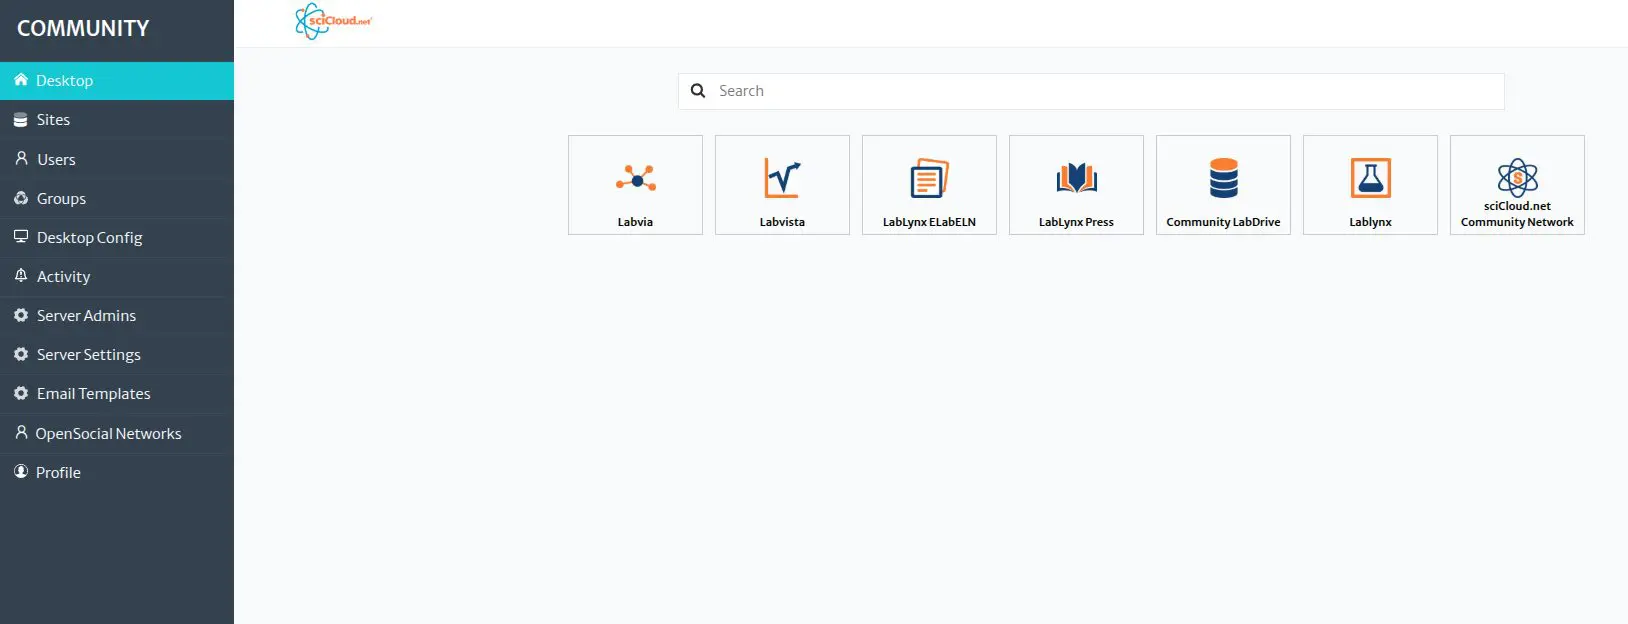Open Sites from the sidebar

(117, 120)
